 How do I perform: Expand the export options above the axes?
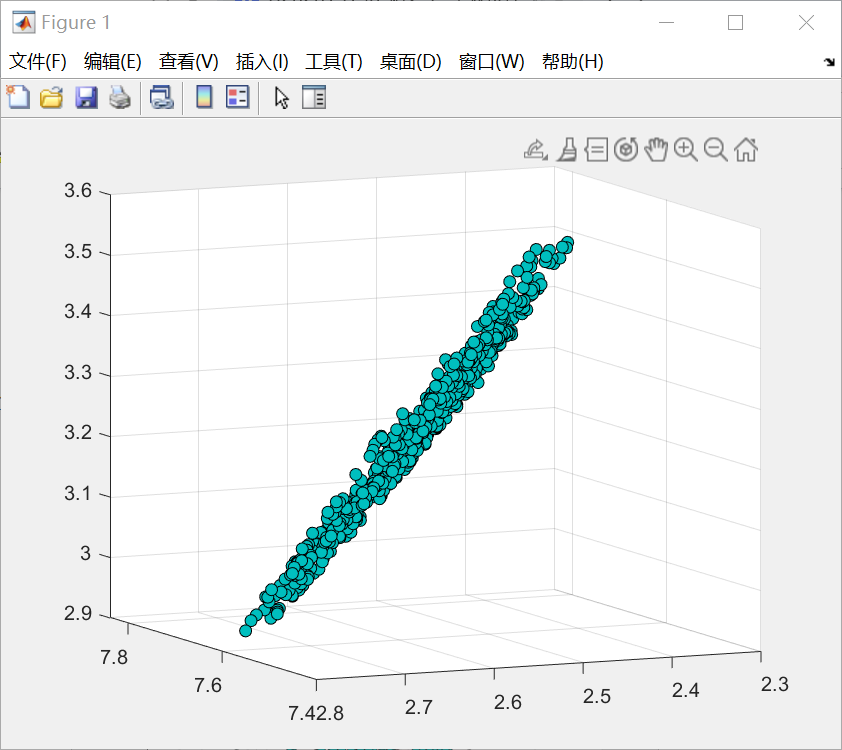coord(535,150)
